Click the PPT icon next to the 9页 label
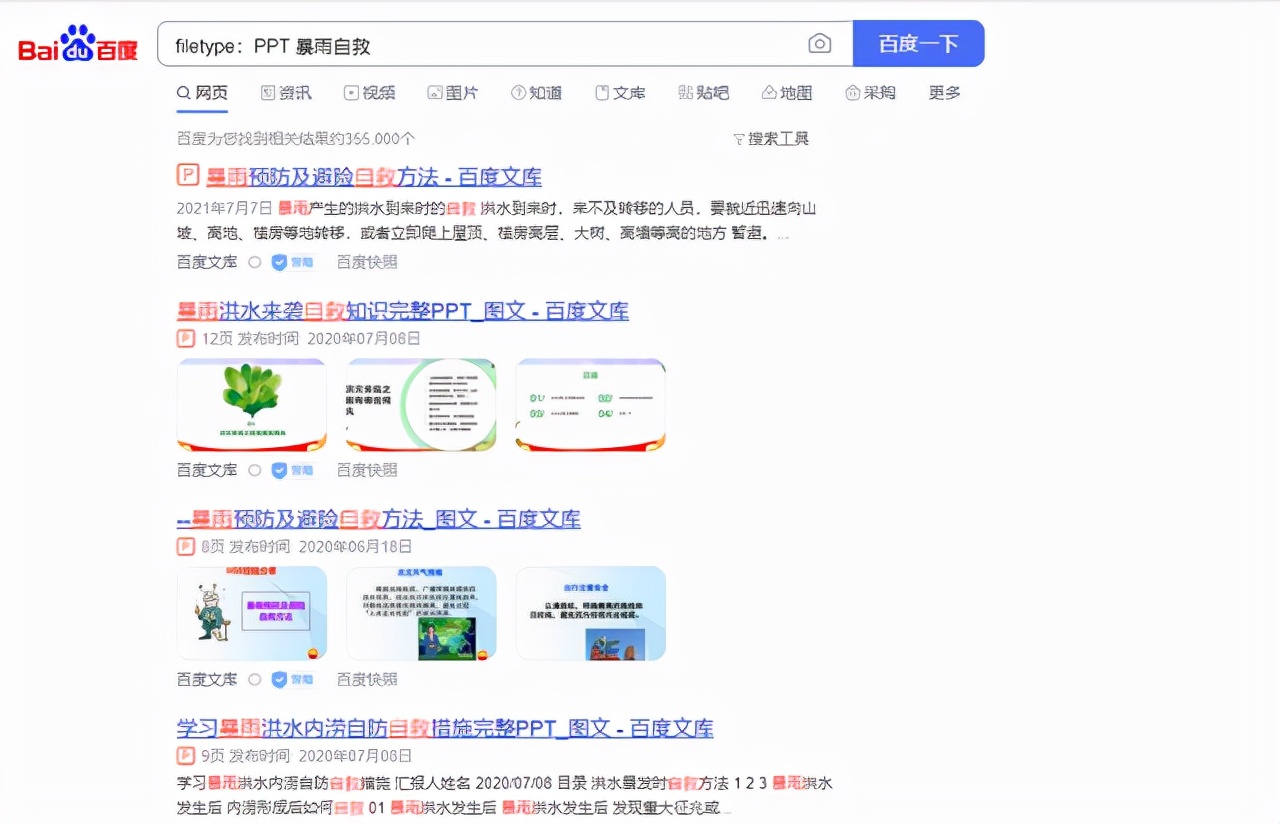Screen dimensions: 1280x824 click(186, 756)
